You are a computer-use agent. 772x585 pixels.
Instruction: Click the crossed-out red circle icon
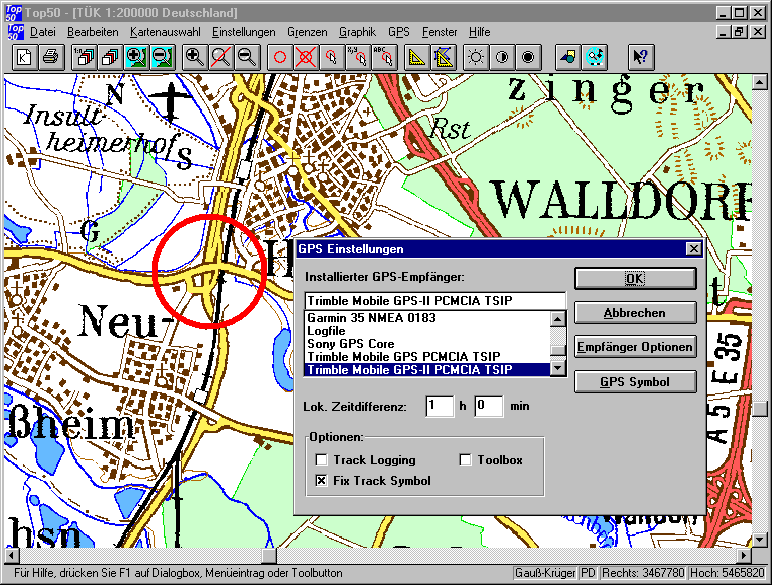[x=306, y=58]
